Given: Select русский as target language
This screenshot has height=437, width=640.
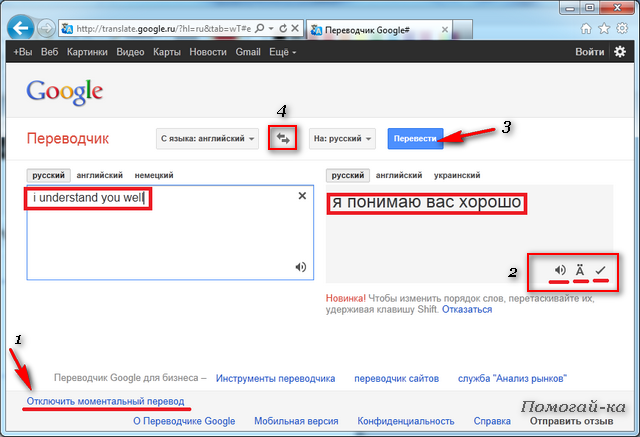Looking at the screenshot, I should [348, 175].
